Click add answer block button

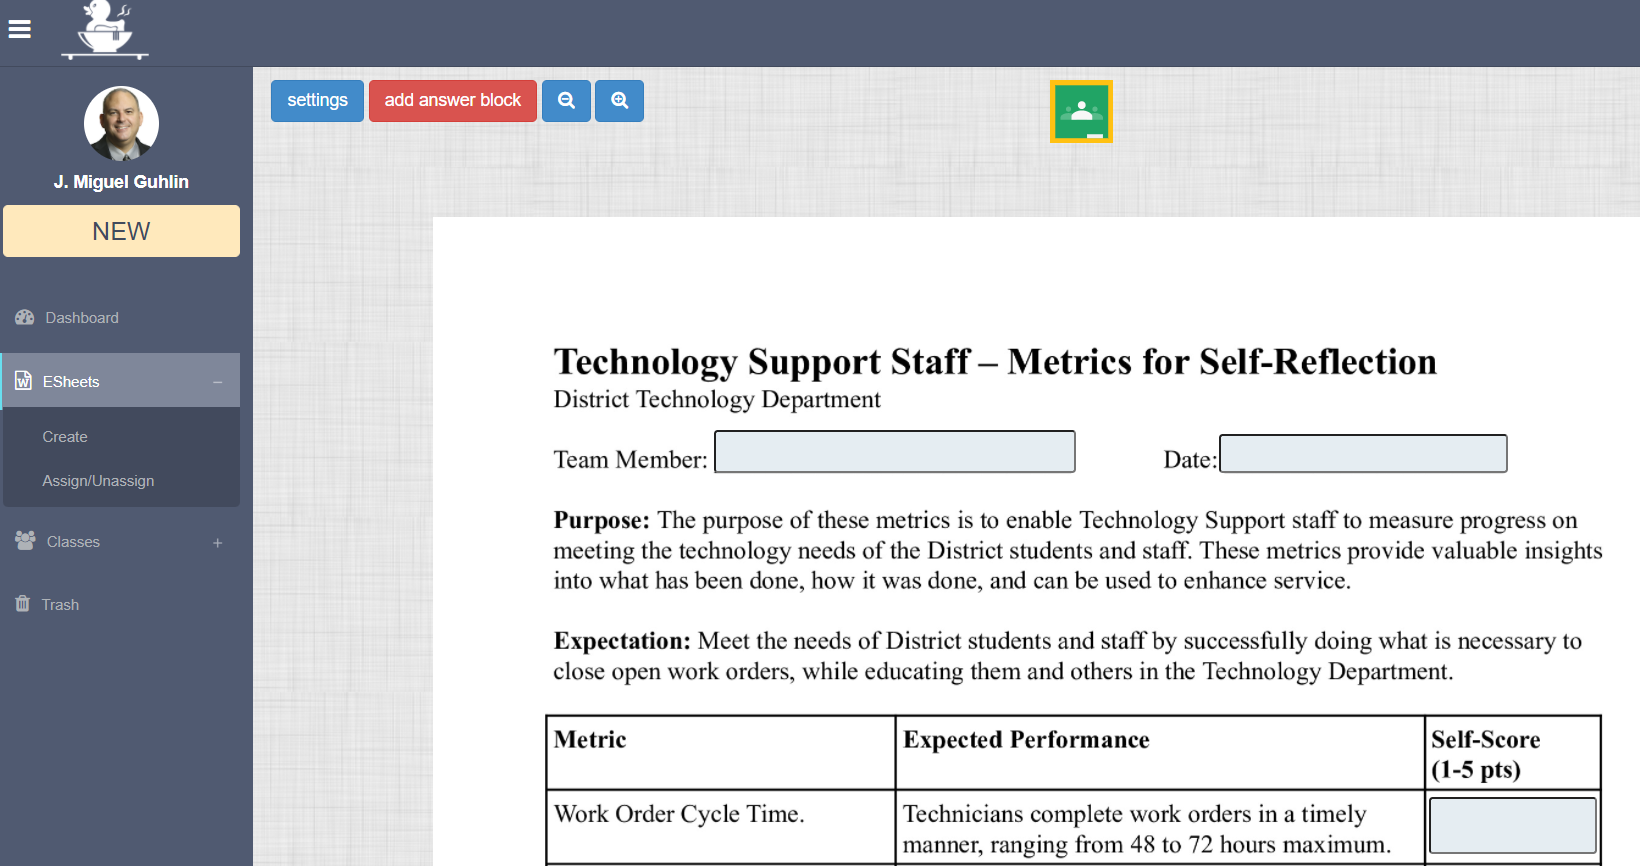pyautogui.click(x=453, y=101)
